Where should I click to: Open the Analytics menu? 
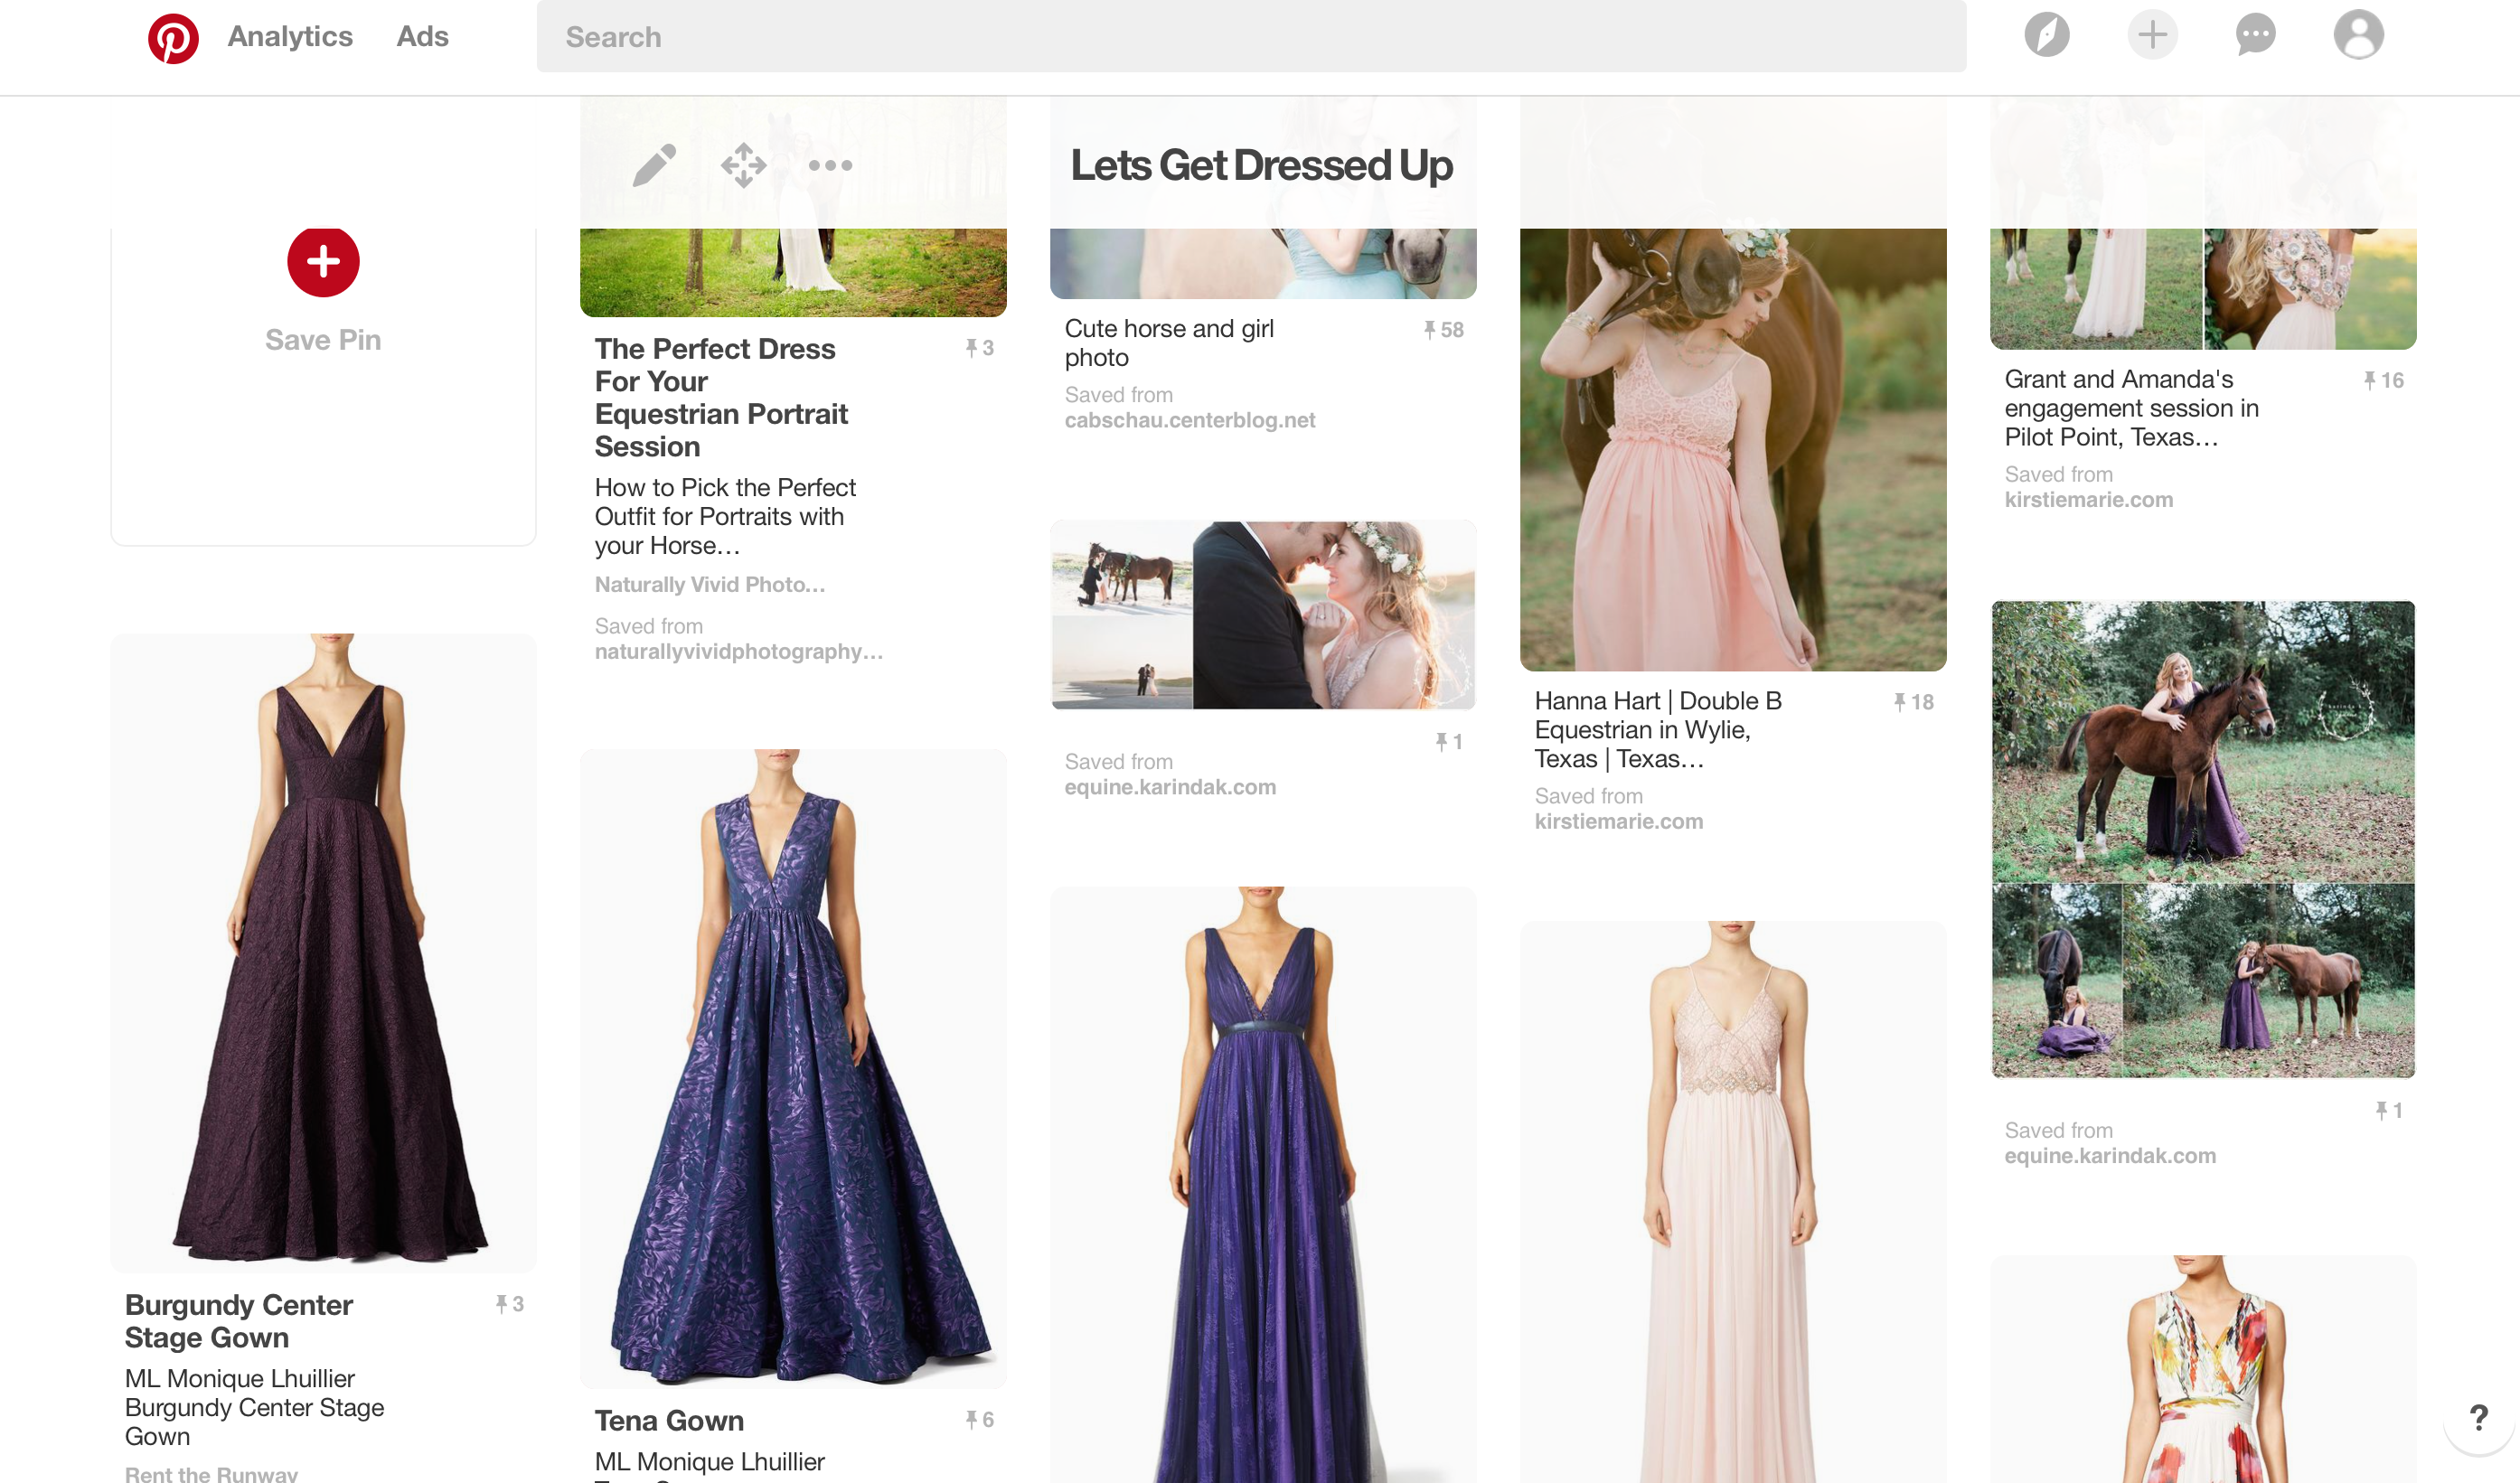click(290, 37)
